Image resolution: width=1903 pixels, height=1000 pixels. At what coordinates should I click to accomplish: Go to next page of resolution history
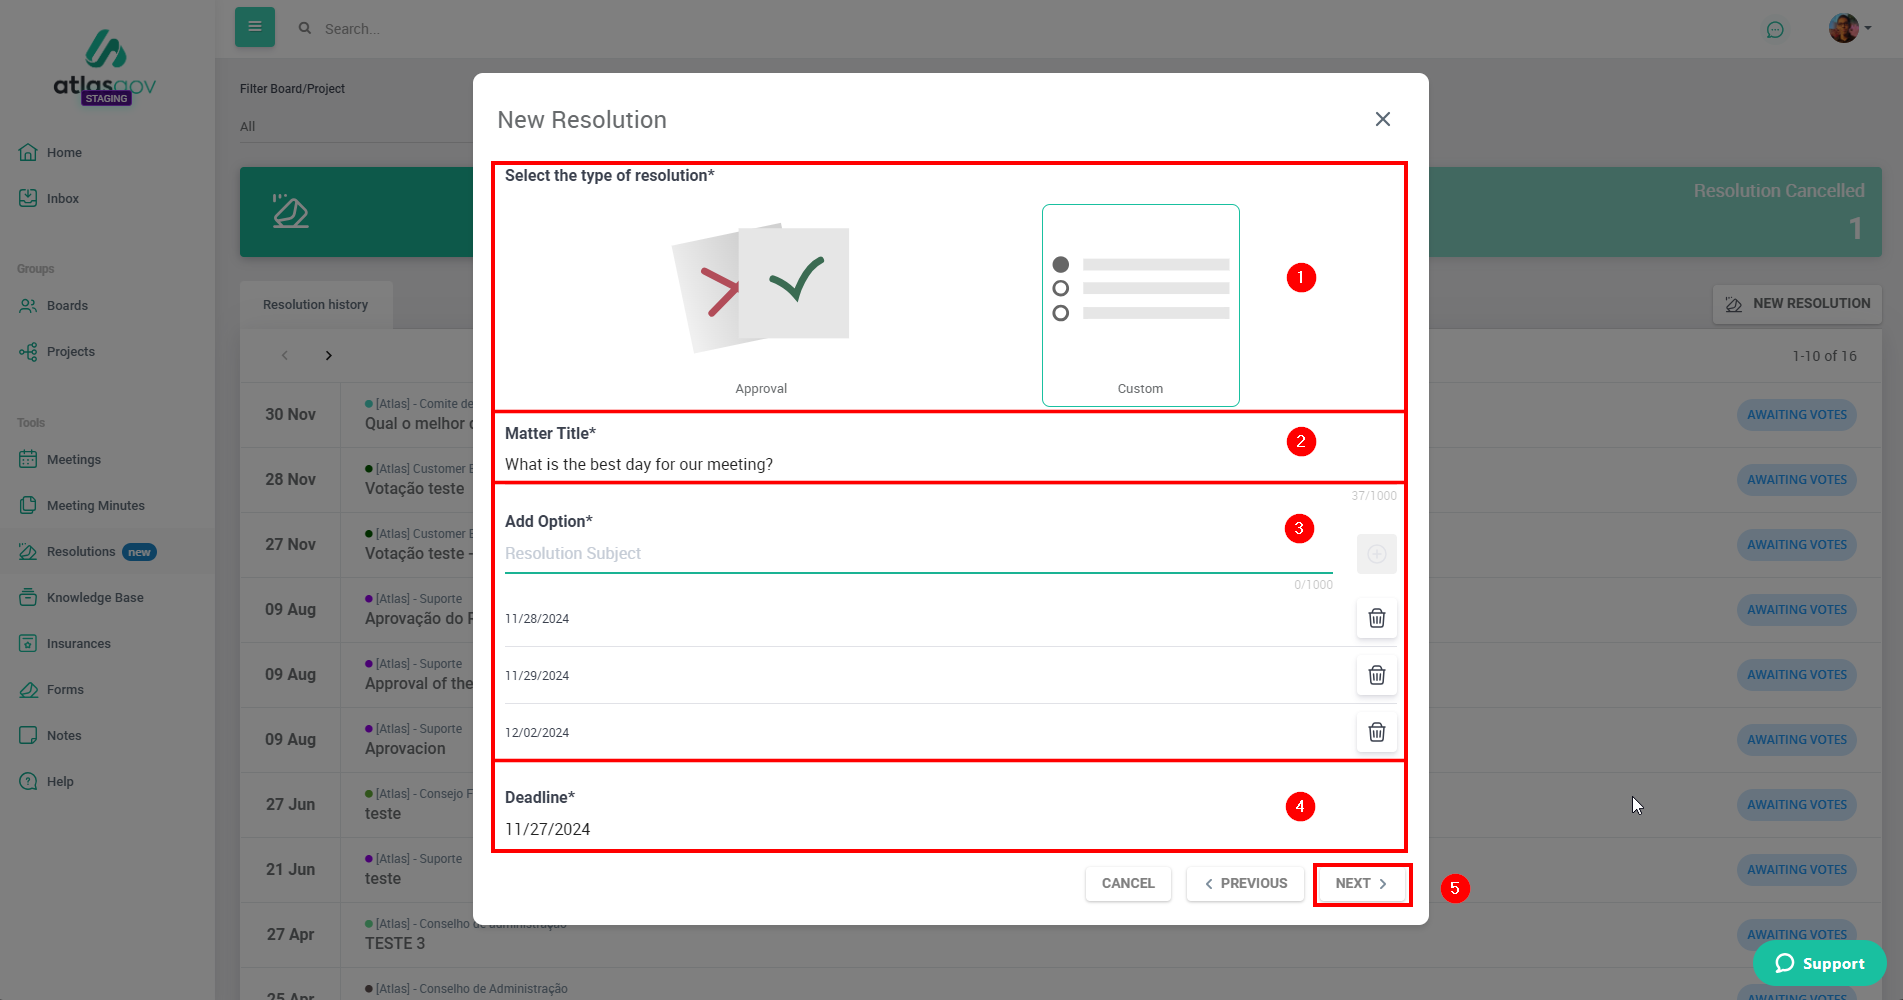point(329,356)
